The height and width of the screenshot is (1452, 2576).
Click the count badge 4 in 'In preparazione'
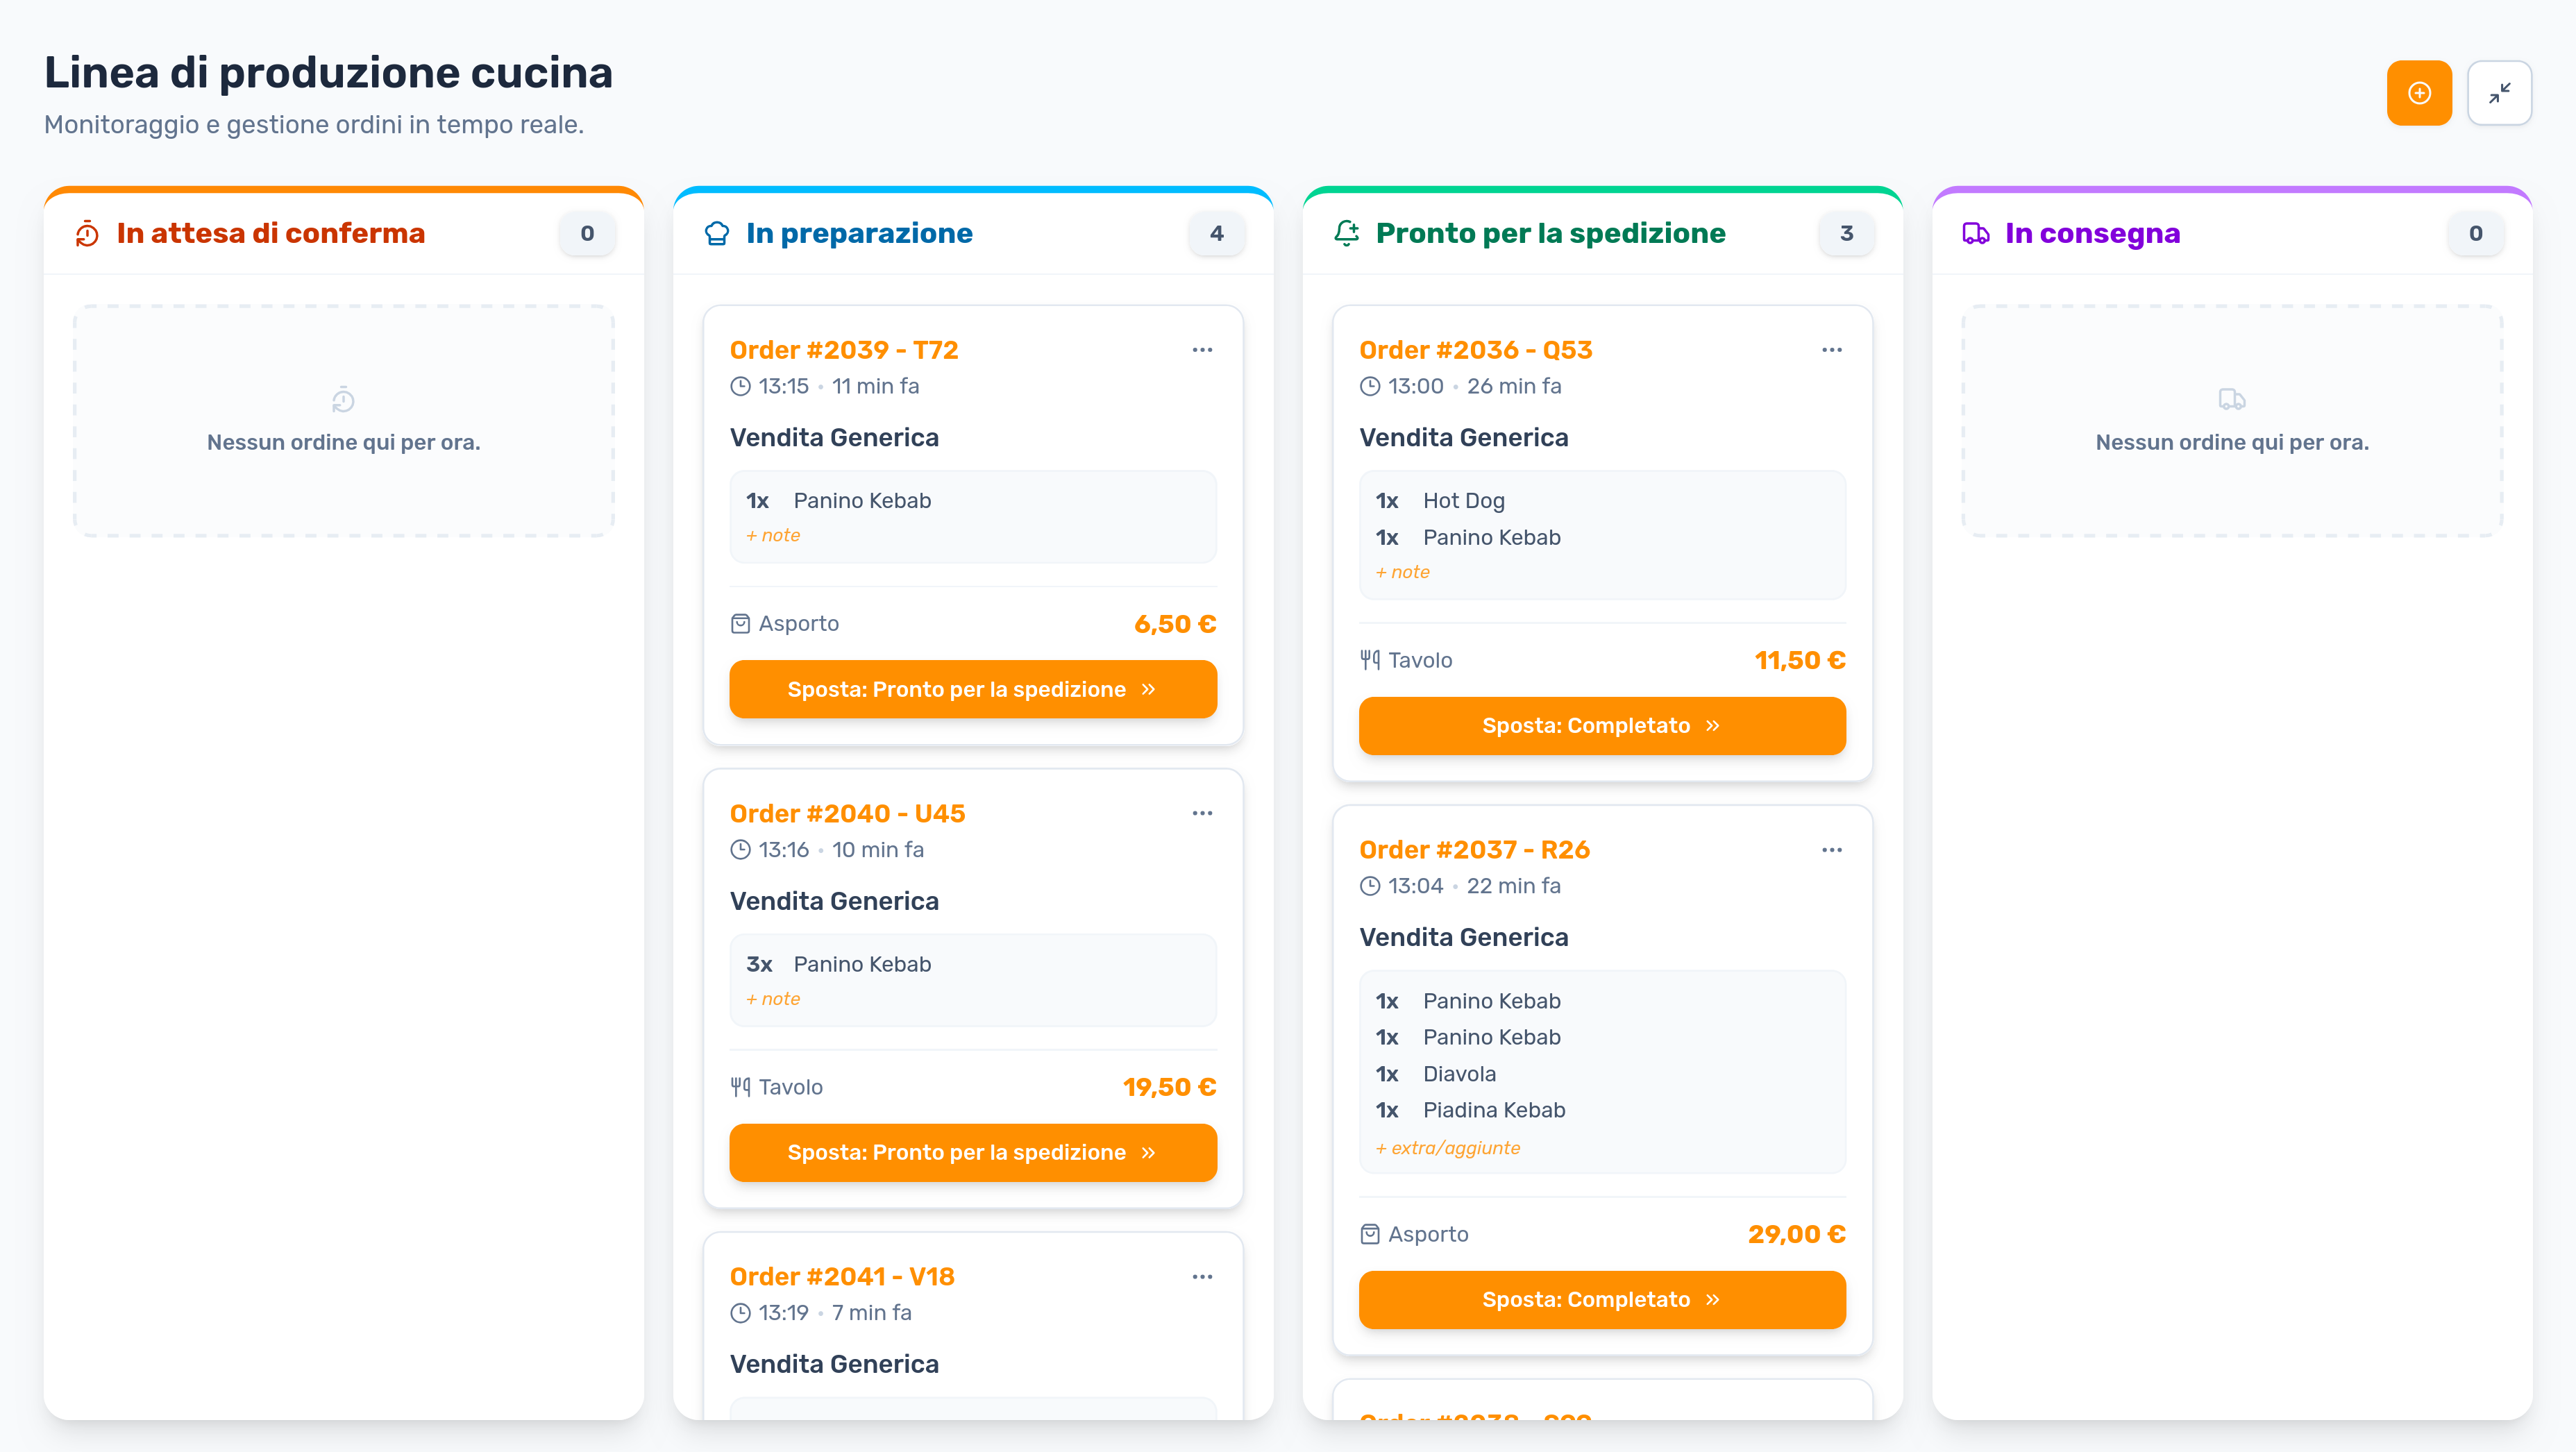[1216, 233]
